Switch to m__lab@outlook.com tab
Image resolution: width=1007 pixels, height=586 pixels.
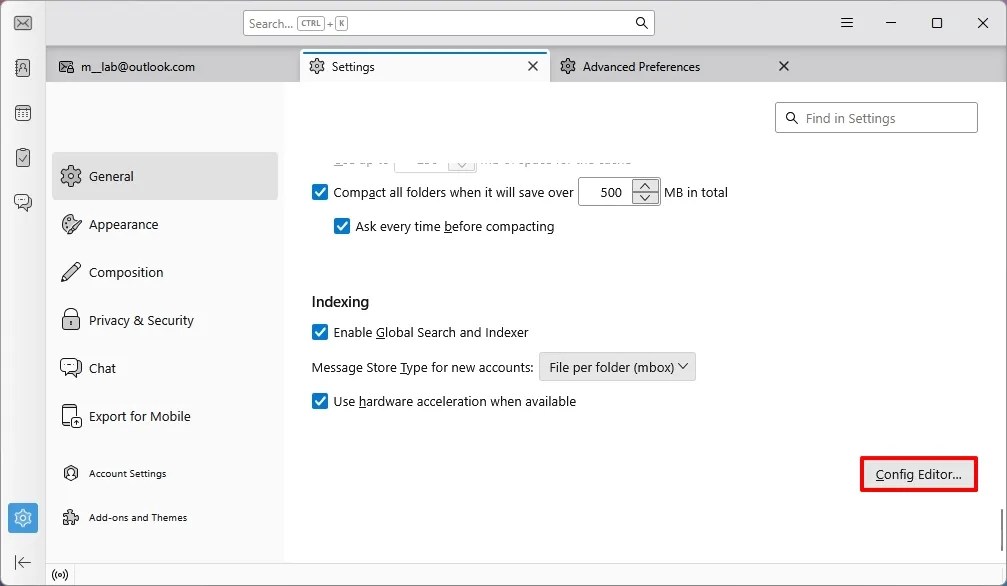[172, 67]
